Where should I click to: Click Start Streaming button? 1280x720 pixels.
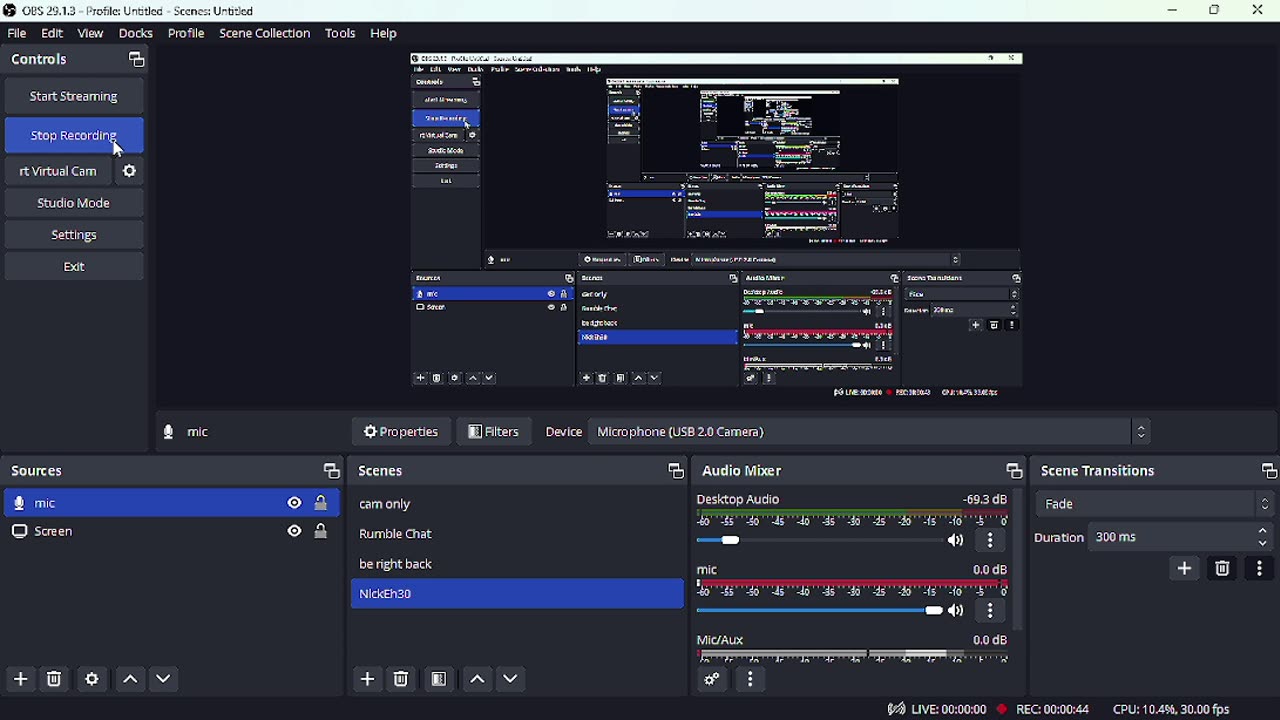pyautogui.click(x=74, y=97)
